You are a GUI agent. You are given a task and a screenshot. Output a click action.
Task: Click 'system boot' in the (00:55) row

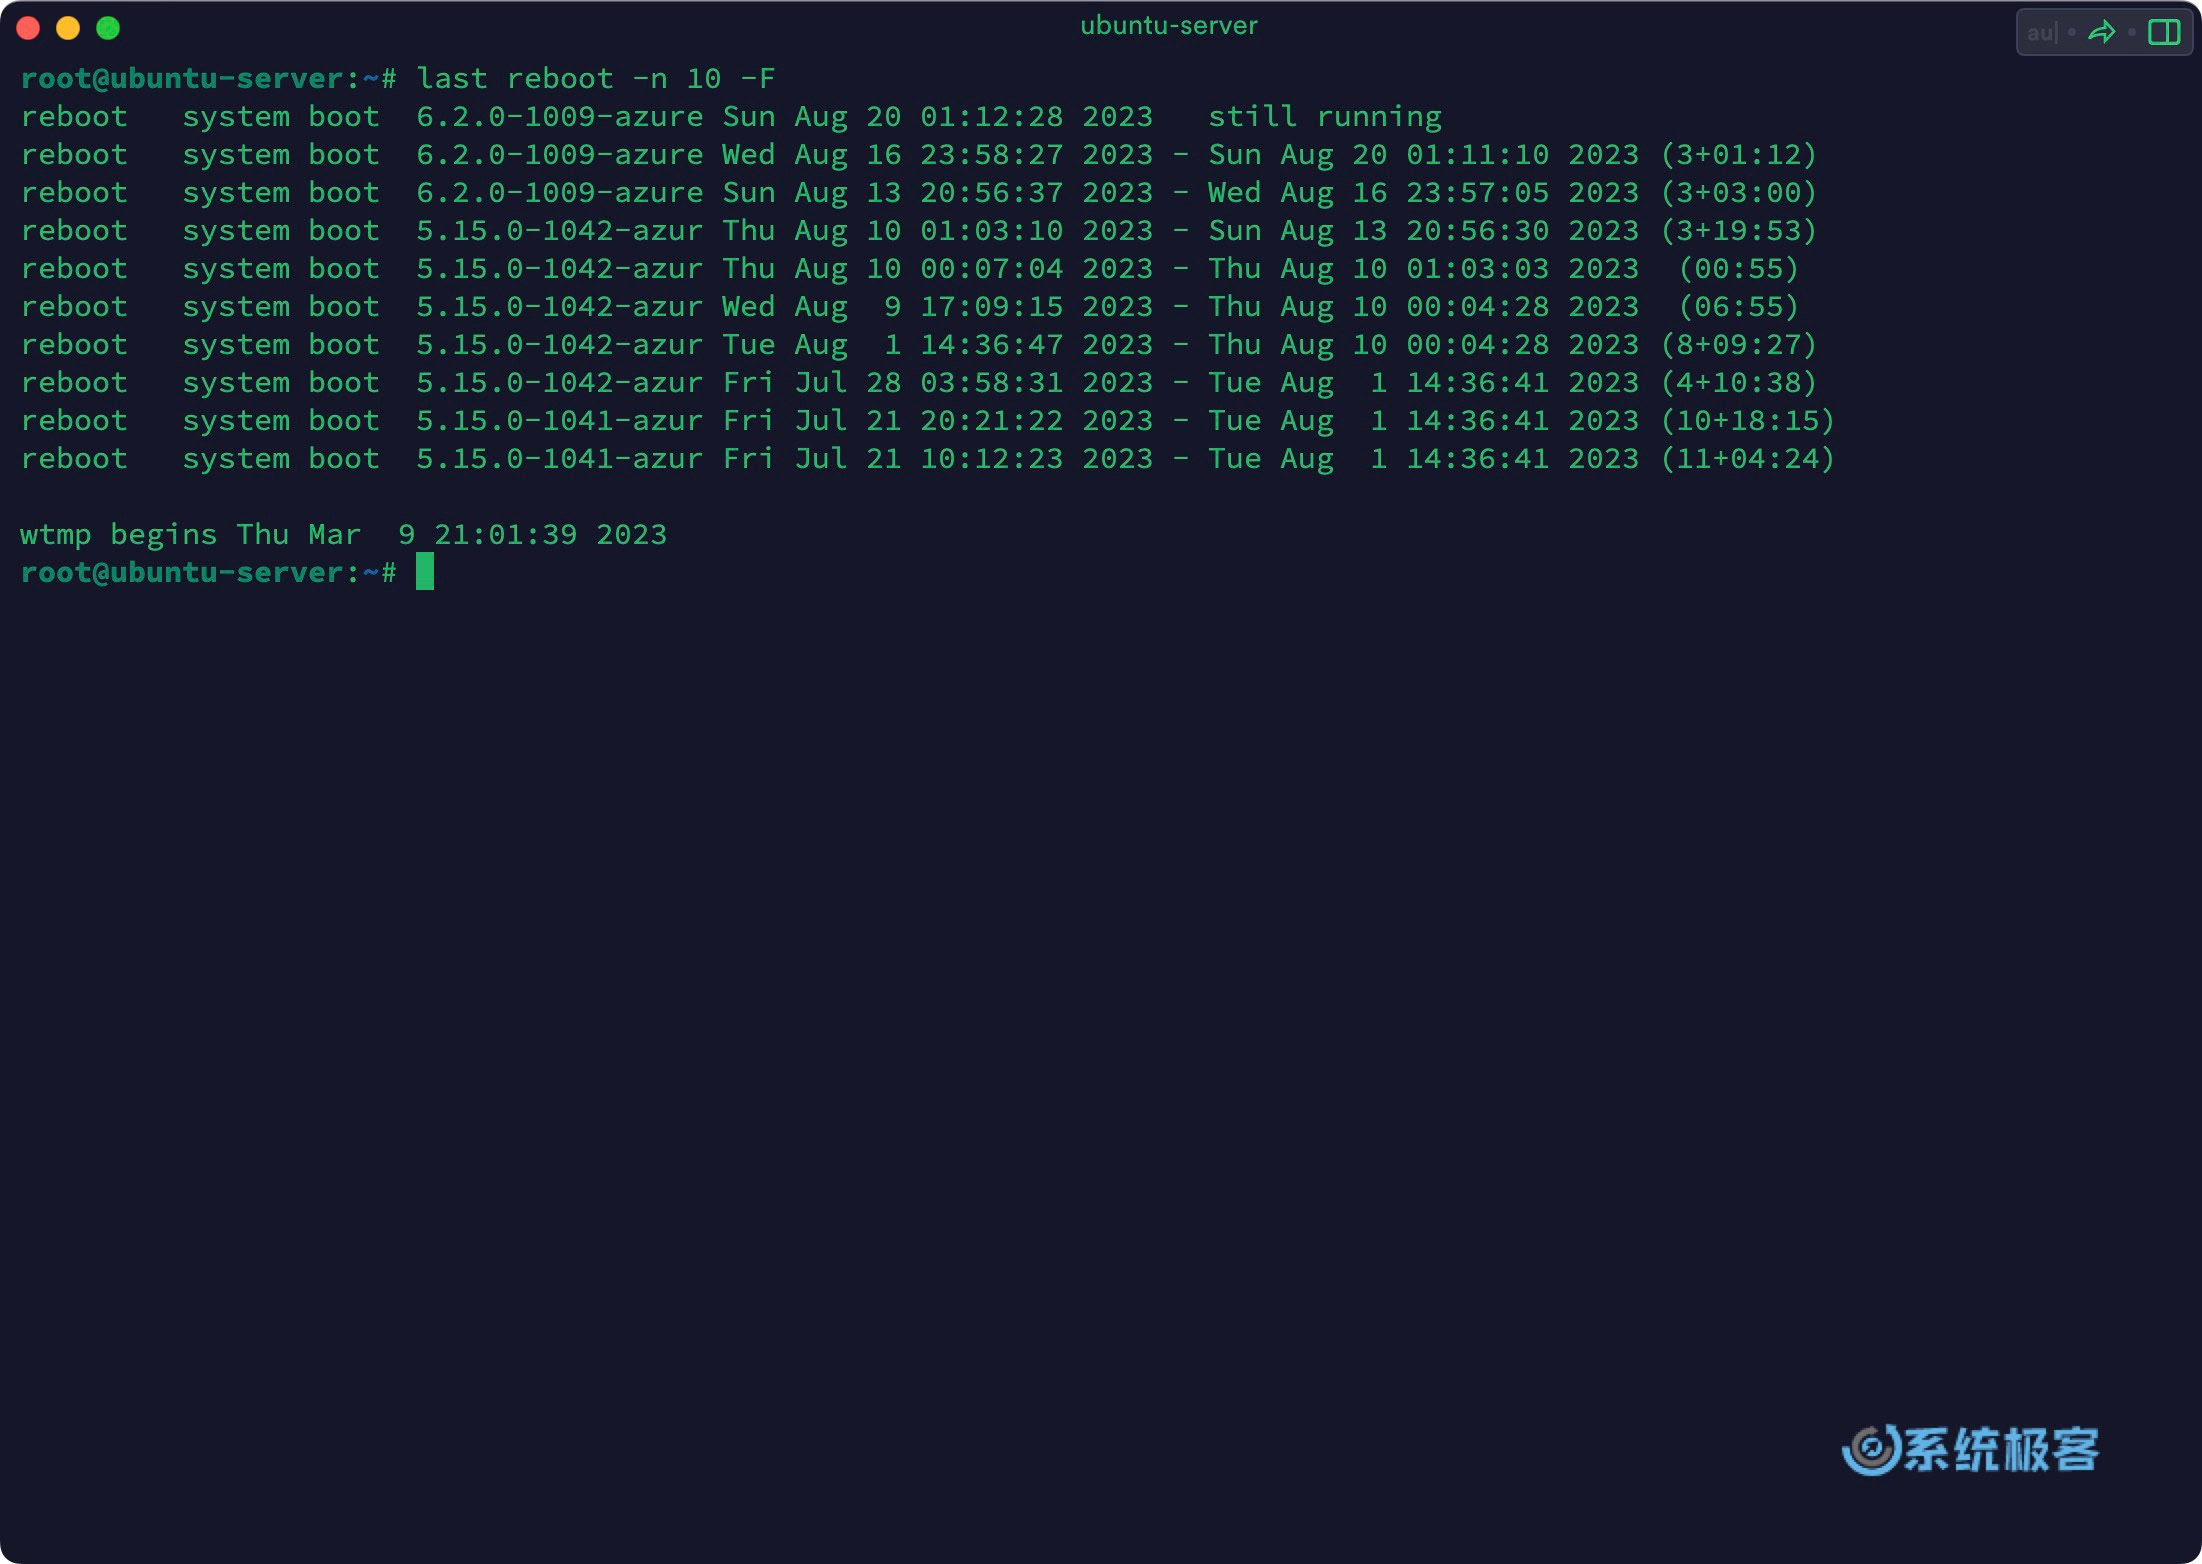coord(281,268)
